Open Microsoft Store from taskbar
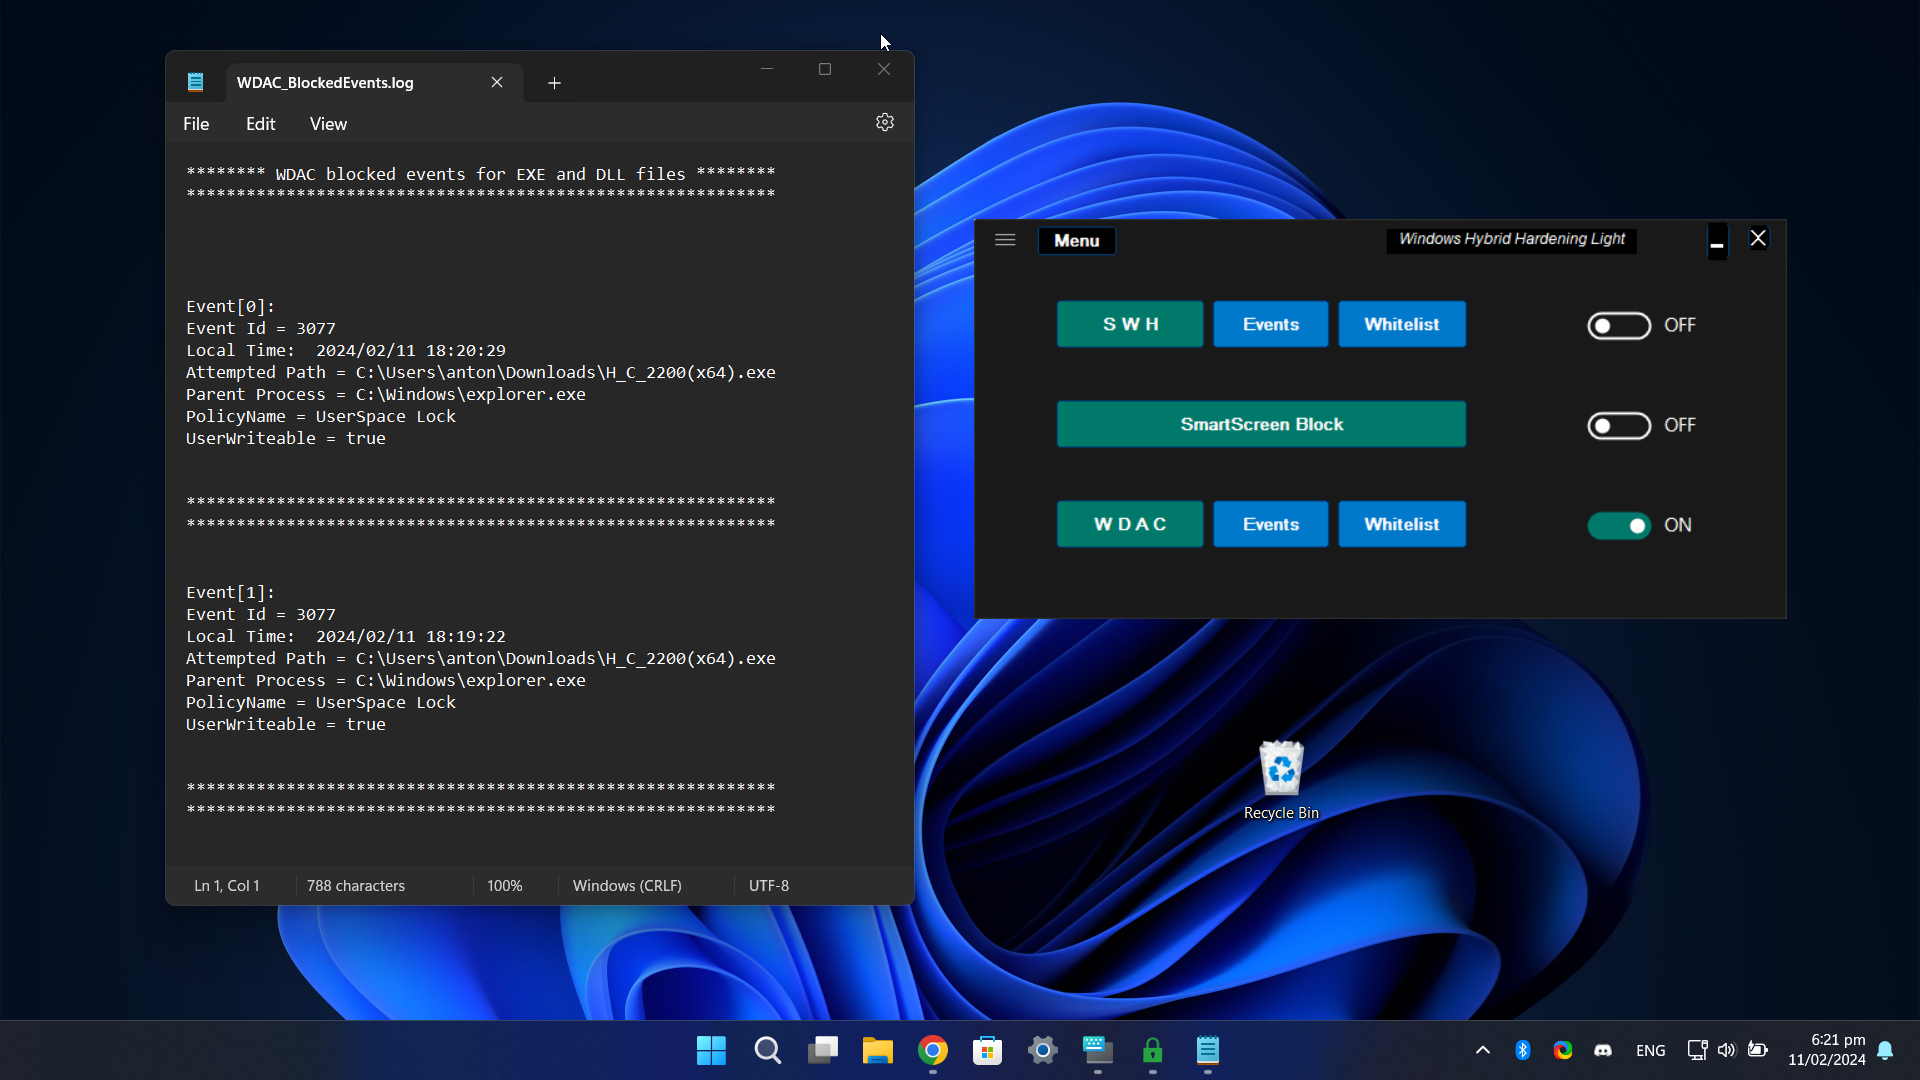 tap(987, 1050)
